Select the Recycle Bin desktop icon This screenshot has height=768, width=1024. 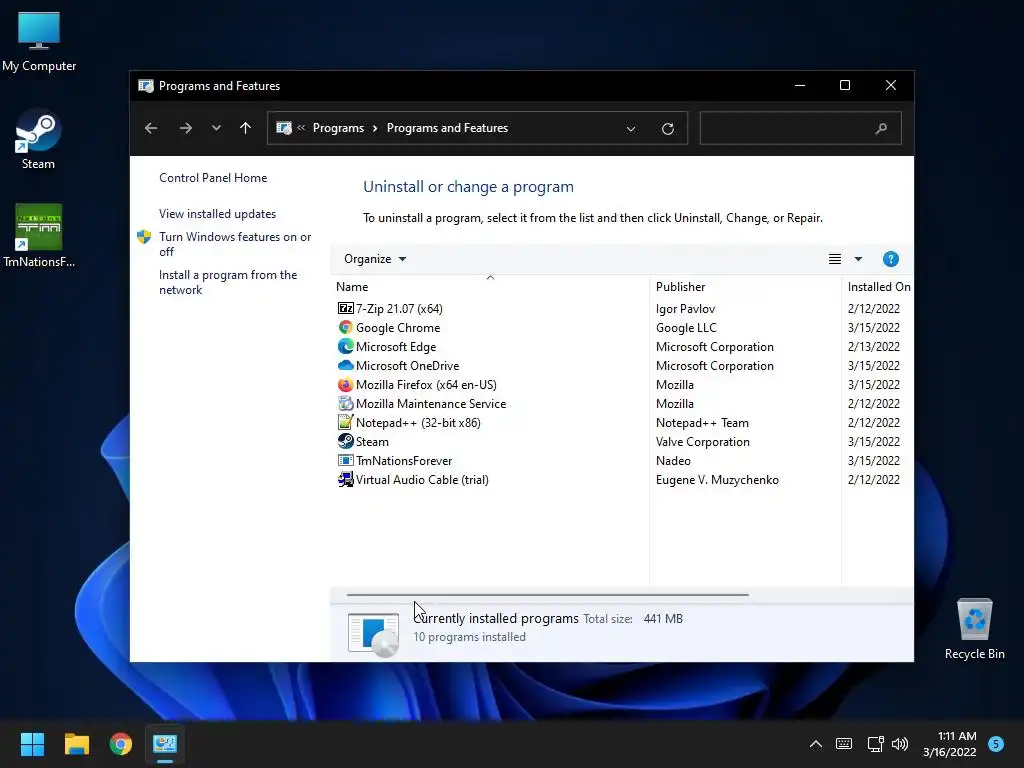pos(974,630)
